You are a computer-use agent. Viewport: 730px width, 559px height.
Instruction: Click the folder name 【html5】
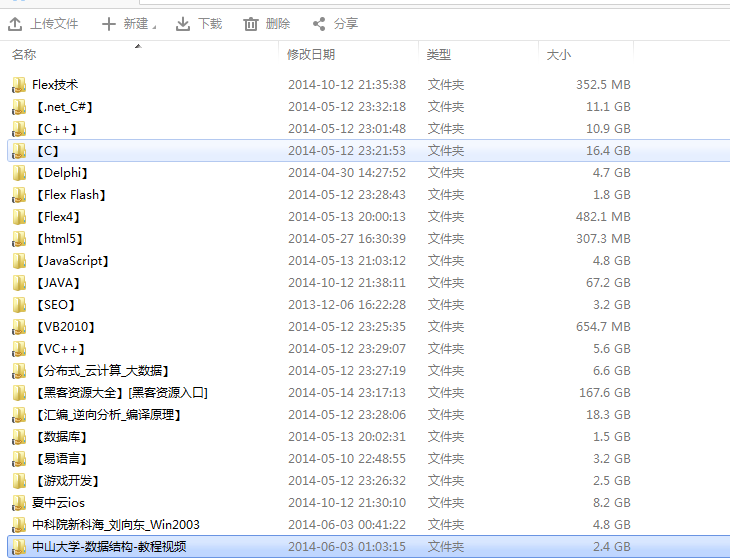pos(60,239)
